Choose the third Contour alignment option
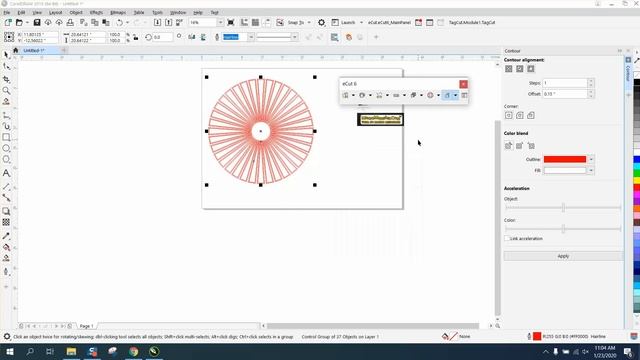The height and width of the screenshot is (360, 640). pyautogui.click(x=531, y=69)
